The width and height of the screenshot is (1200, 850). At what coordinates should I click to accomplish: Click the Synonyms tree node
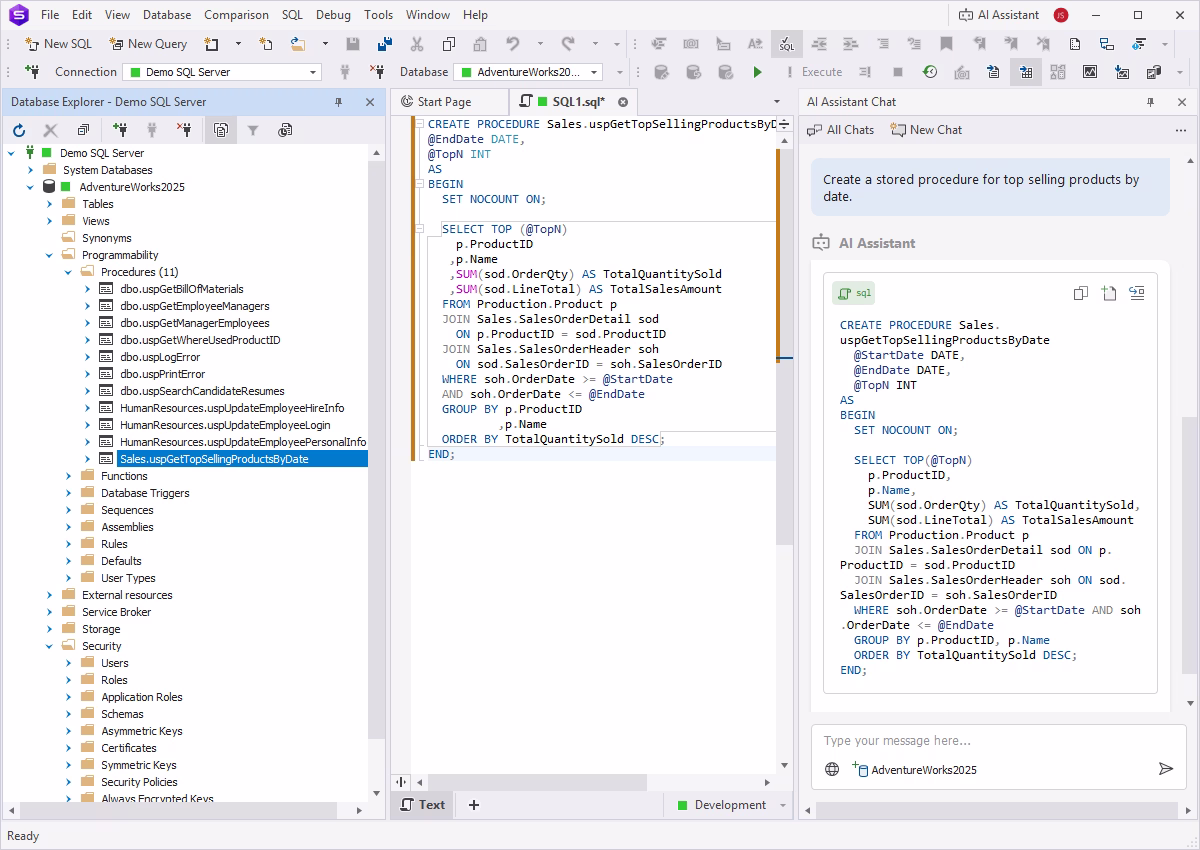(106, 238)
